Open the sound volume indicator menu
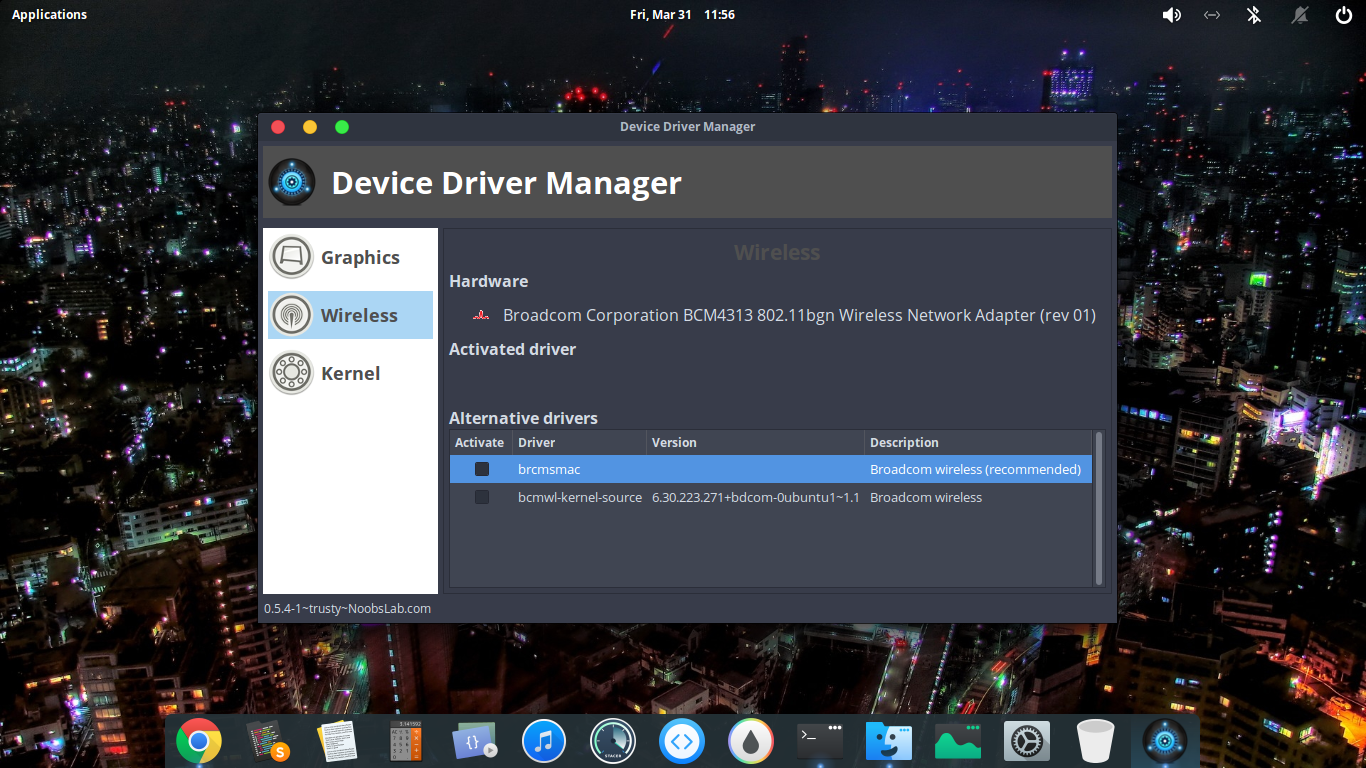1366x768 pixels. pos(1171,15)
